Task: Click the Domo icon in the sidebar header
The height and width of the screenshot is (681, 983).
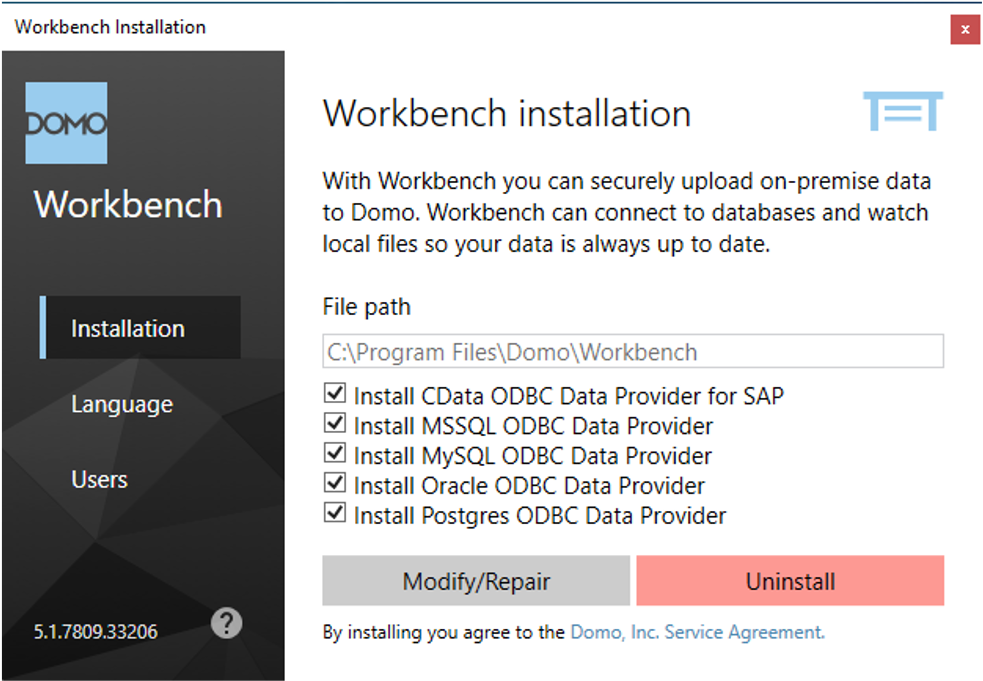Action: [66, 122]
